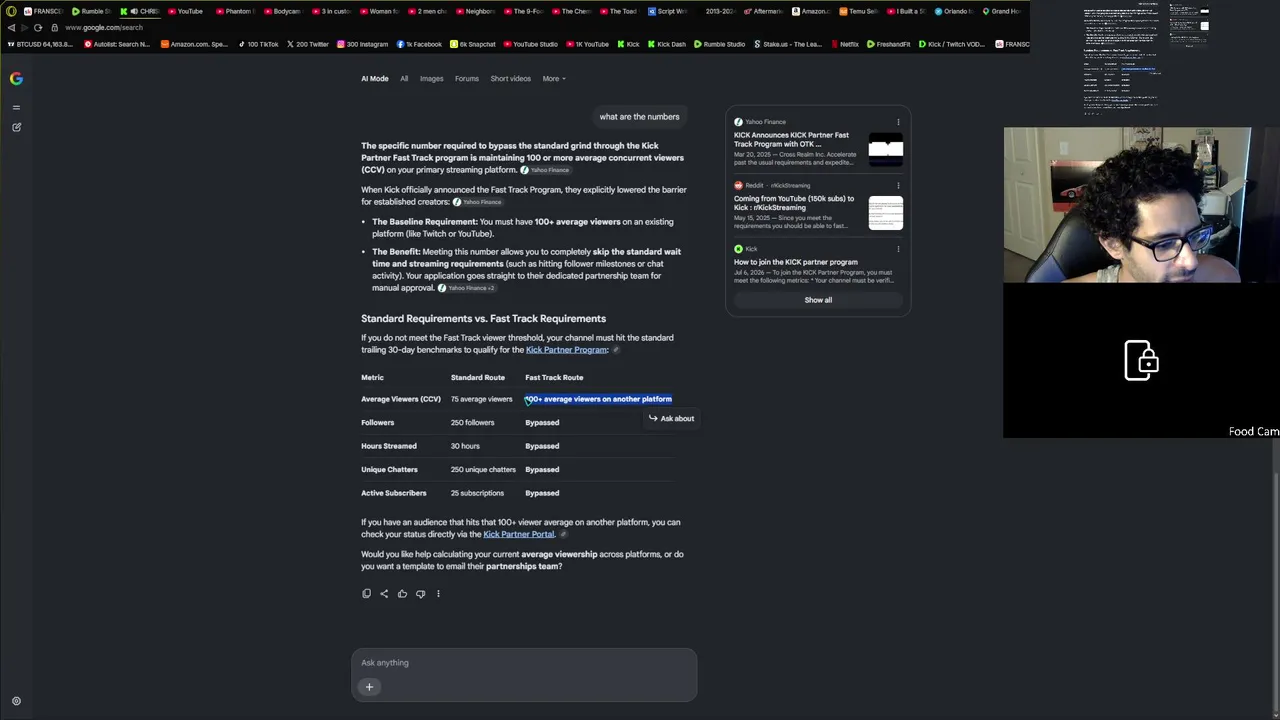Switch to the All results tab
The image size is (1280, 720).
click(x=404, y=79)
